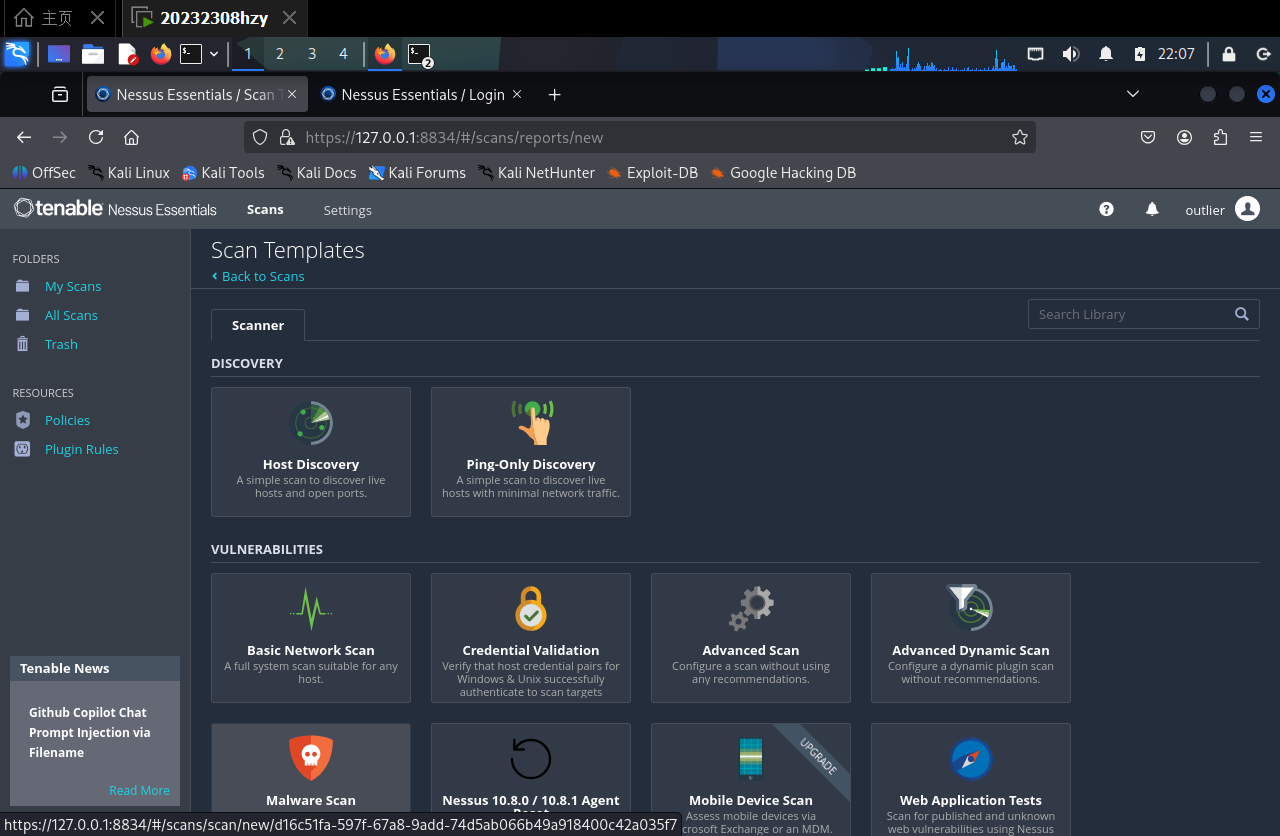
Task: Open the Firefox account icon
Action: (1185, 137)
